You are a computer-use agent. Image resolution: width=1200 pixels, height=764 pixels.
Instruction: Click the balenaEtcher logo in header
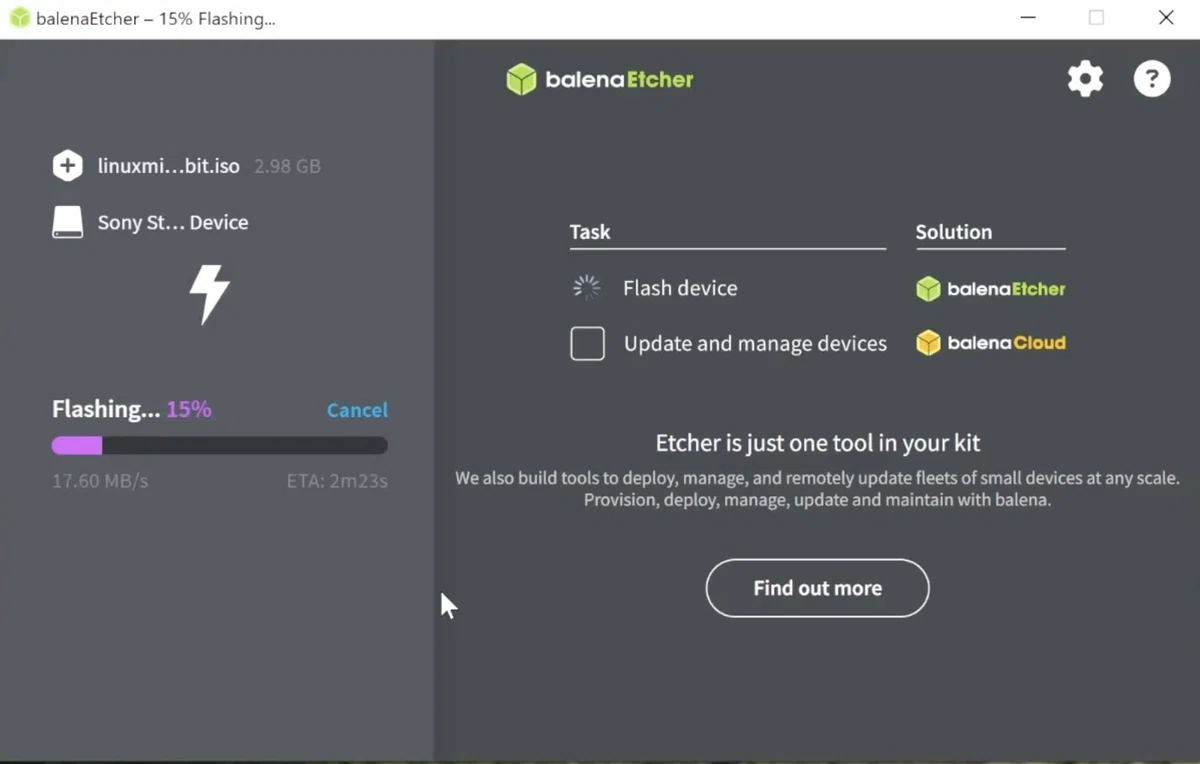pos(599,79)
